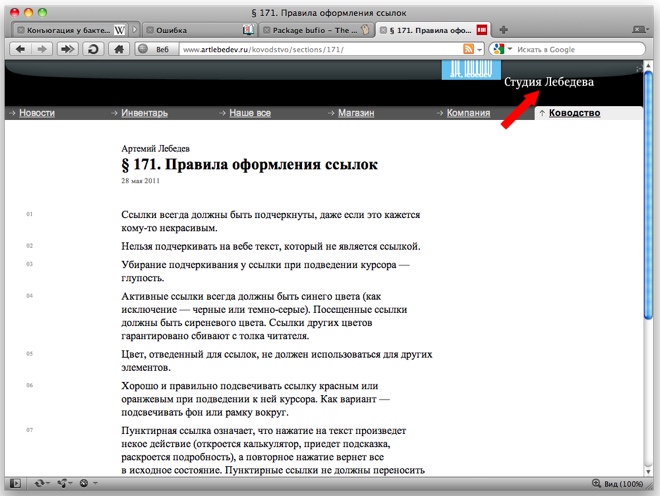Close the 'Конъюгация у бакте...' tab
Screen dimensions: 660x496
[20, 30]
